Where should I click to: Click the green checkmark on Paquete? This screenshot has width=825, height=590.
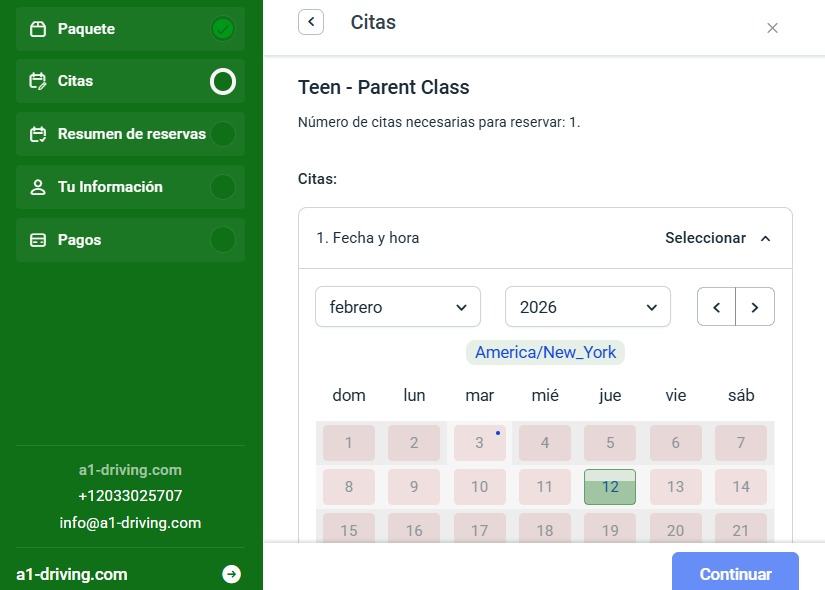tap(223, 29)
